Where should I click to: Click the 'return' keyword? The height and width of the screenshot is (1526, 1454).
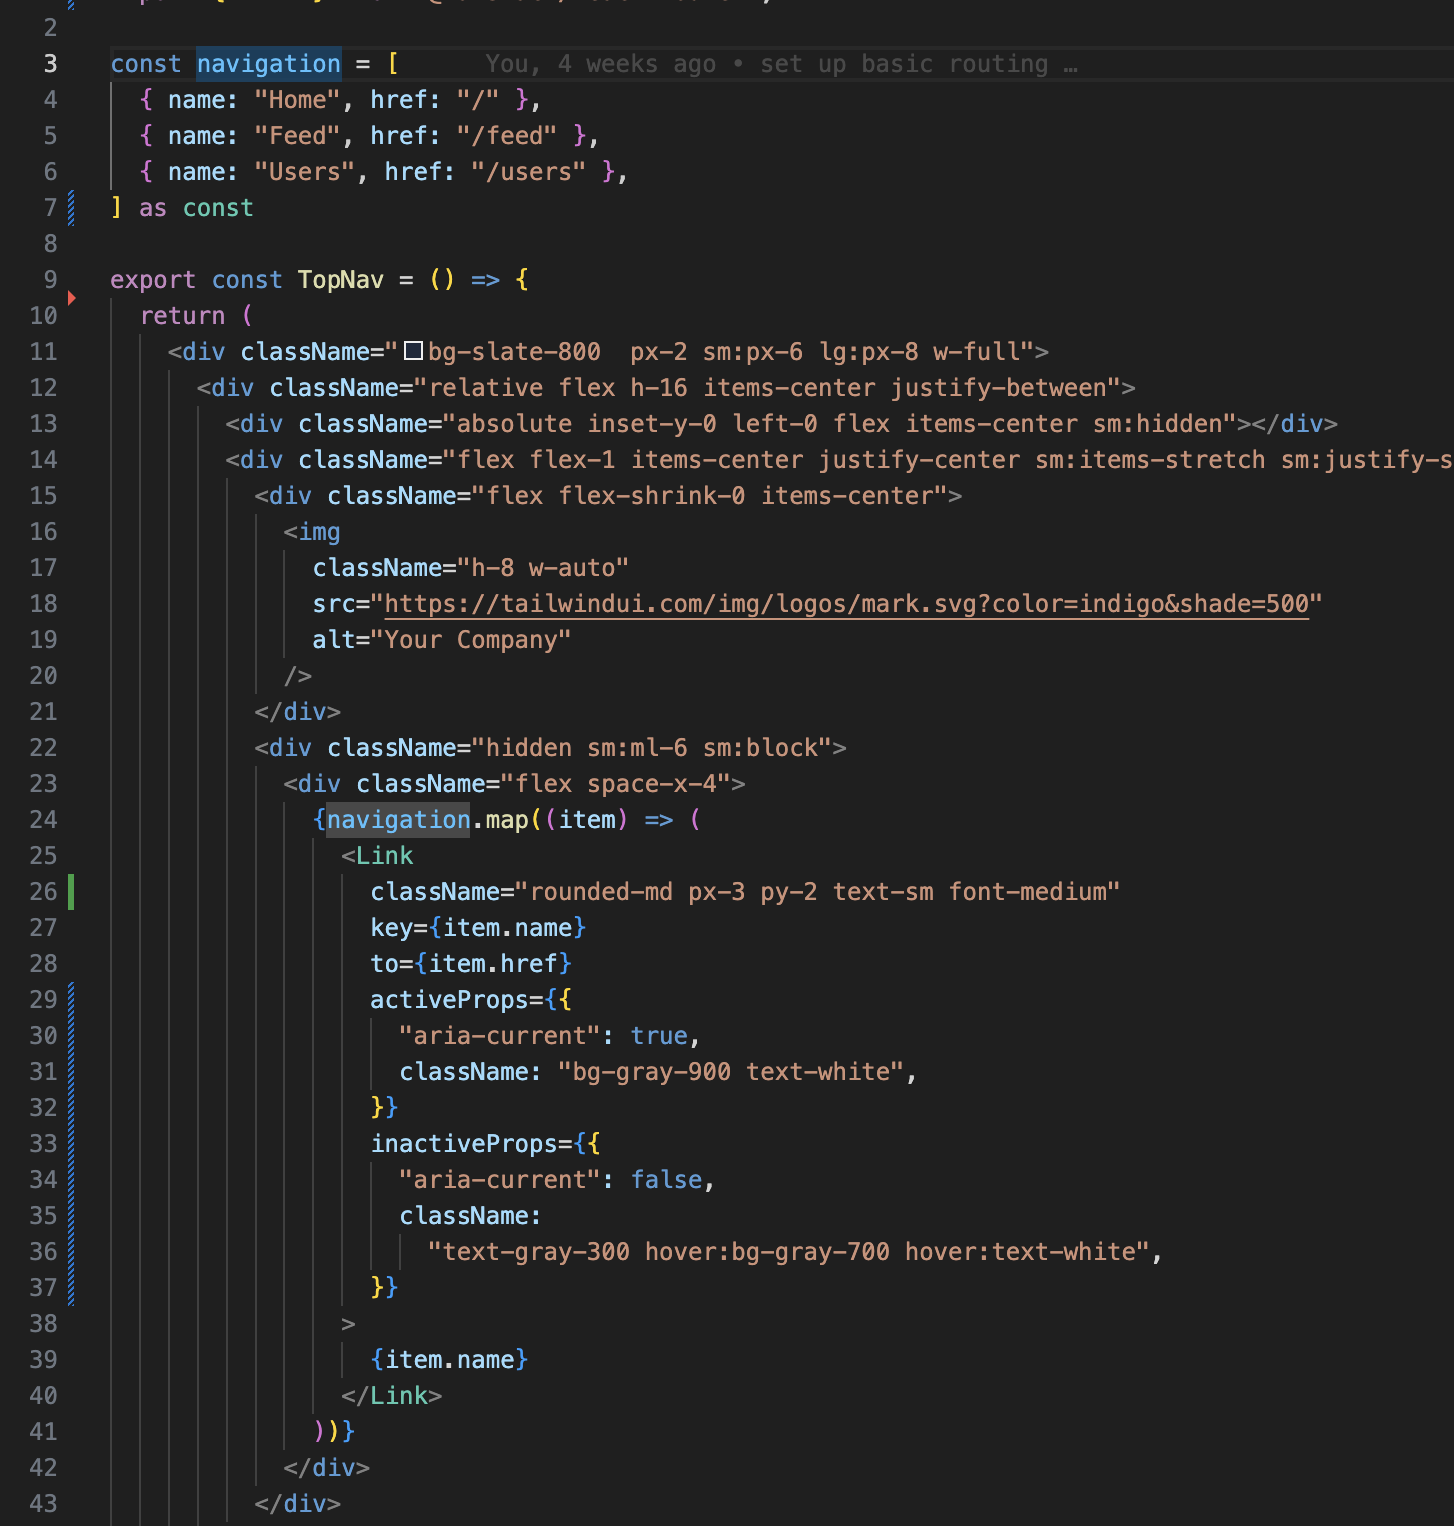point(182,316)
